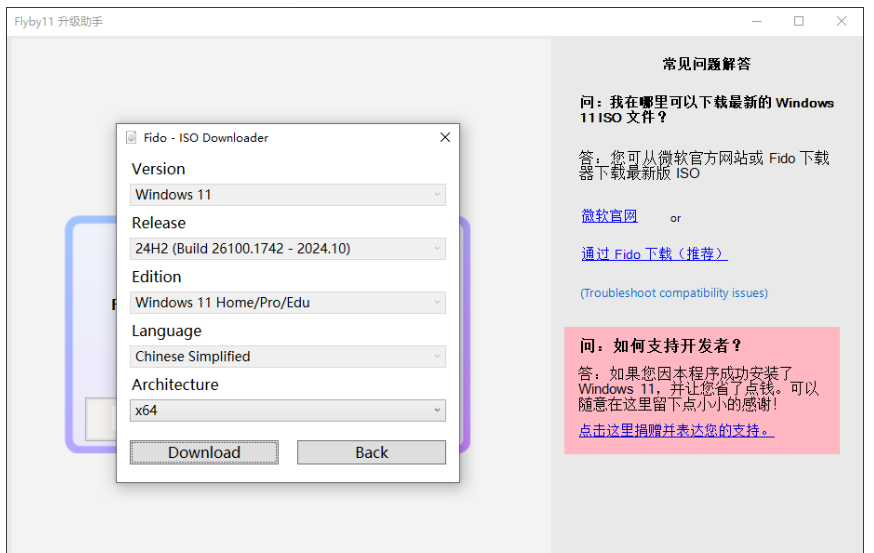Image resolution: width=874 pixels, height=553 pixels.
Task: Click the Version label in Fido
Action: (158, 169)
